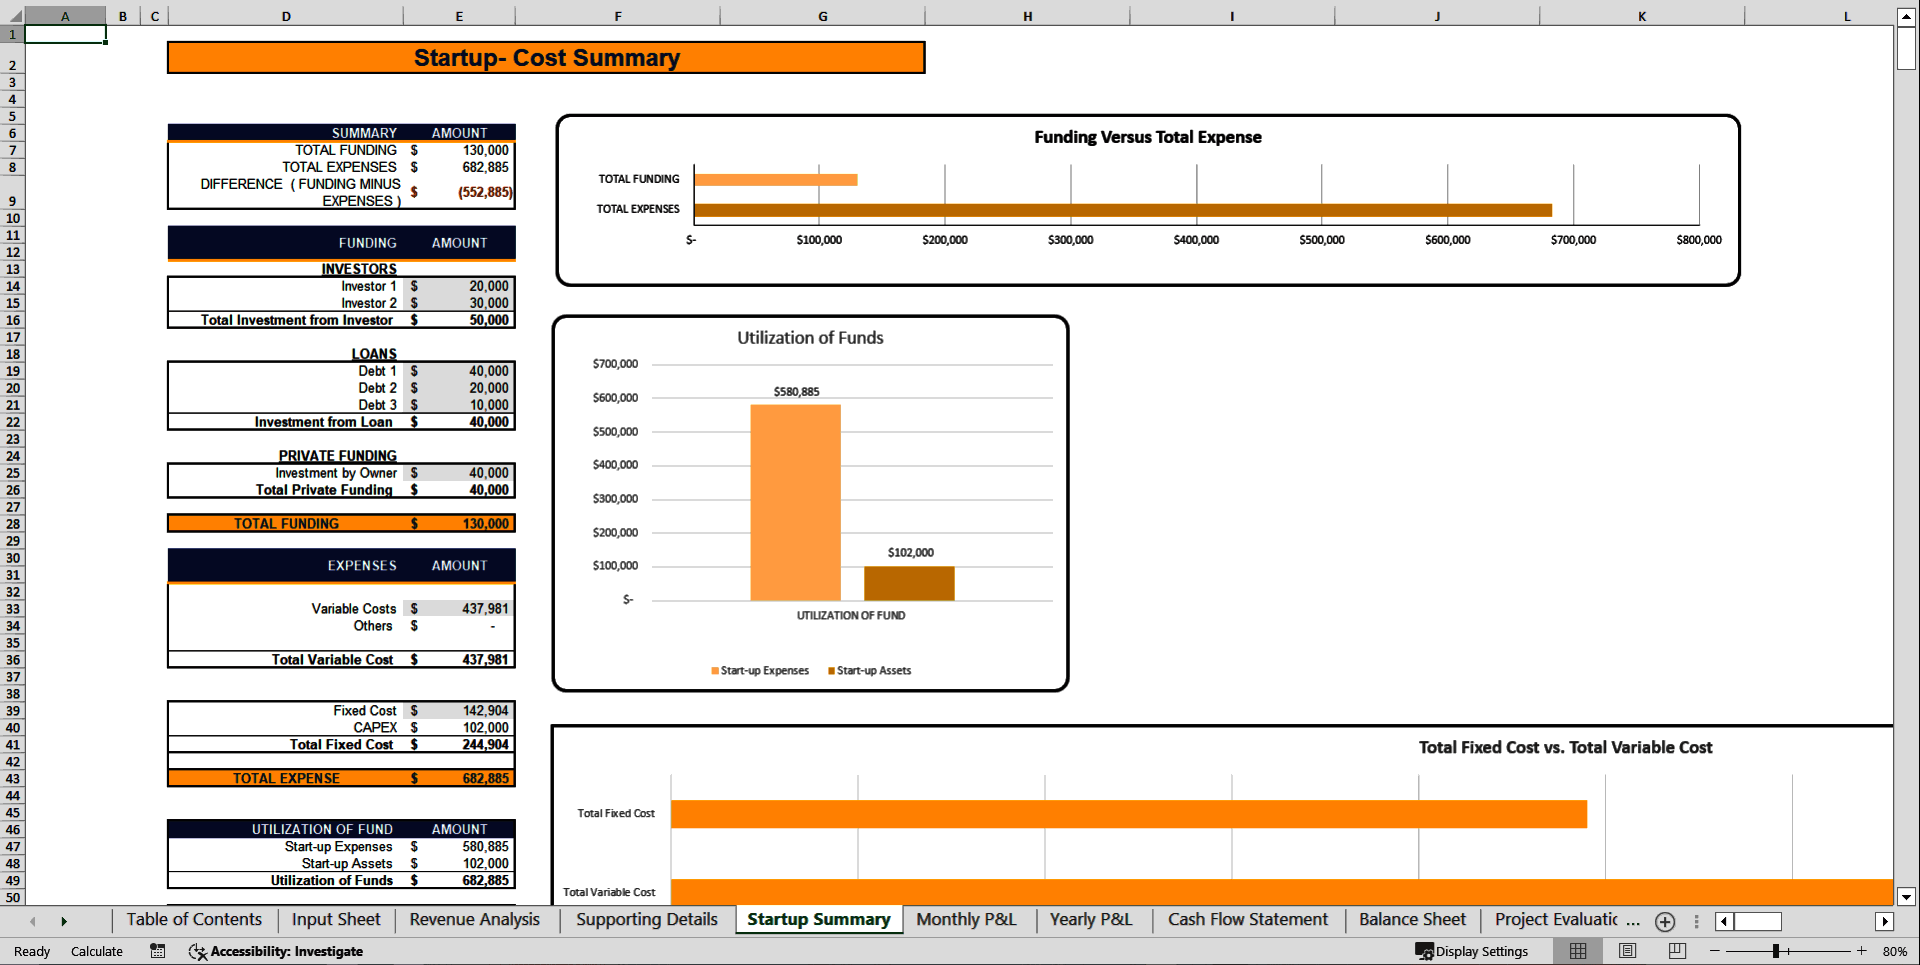
Task: Switch to the Monthly P&L tab
Action: (965, 920)
